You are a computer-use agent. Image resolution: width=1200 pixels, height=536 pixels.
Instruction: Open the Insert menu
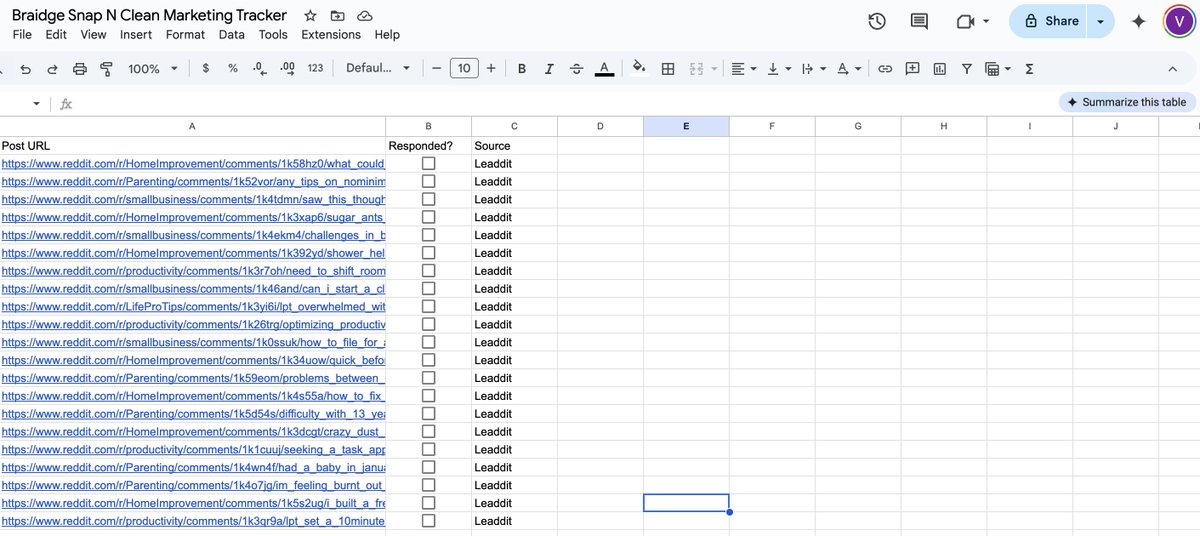[136, 34]
